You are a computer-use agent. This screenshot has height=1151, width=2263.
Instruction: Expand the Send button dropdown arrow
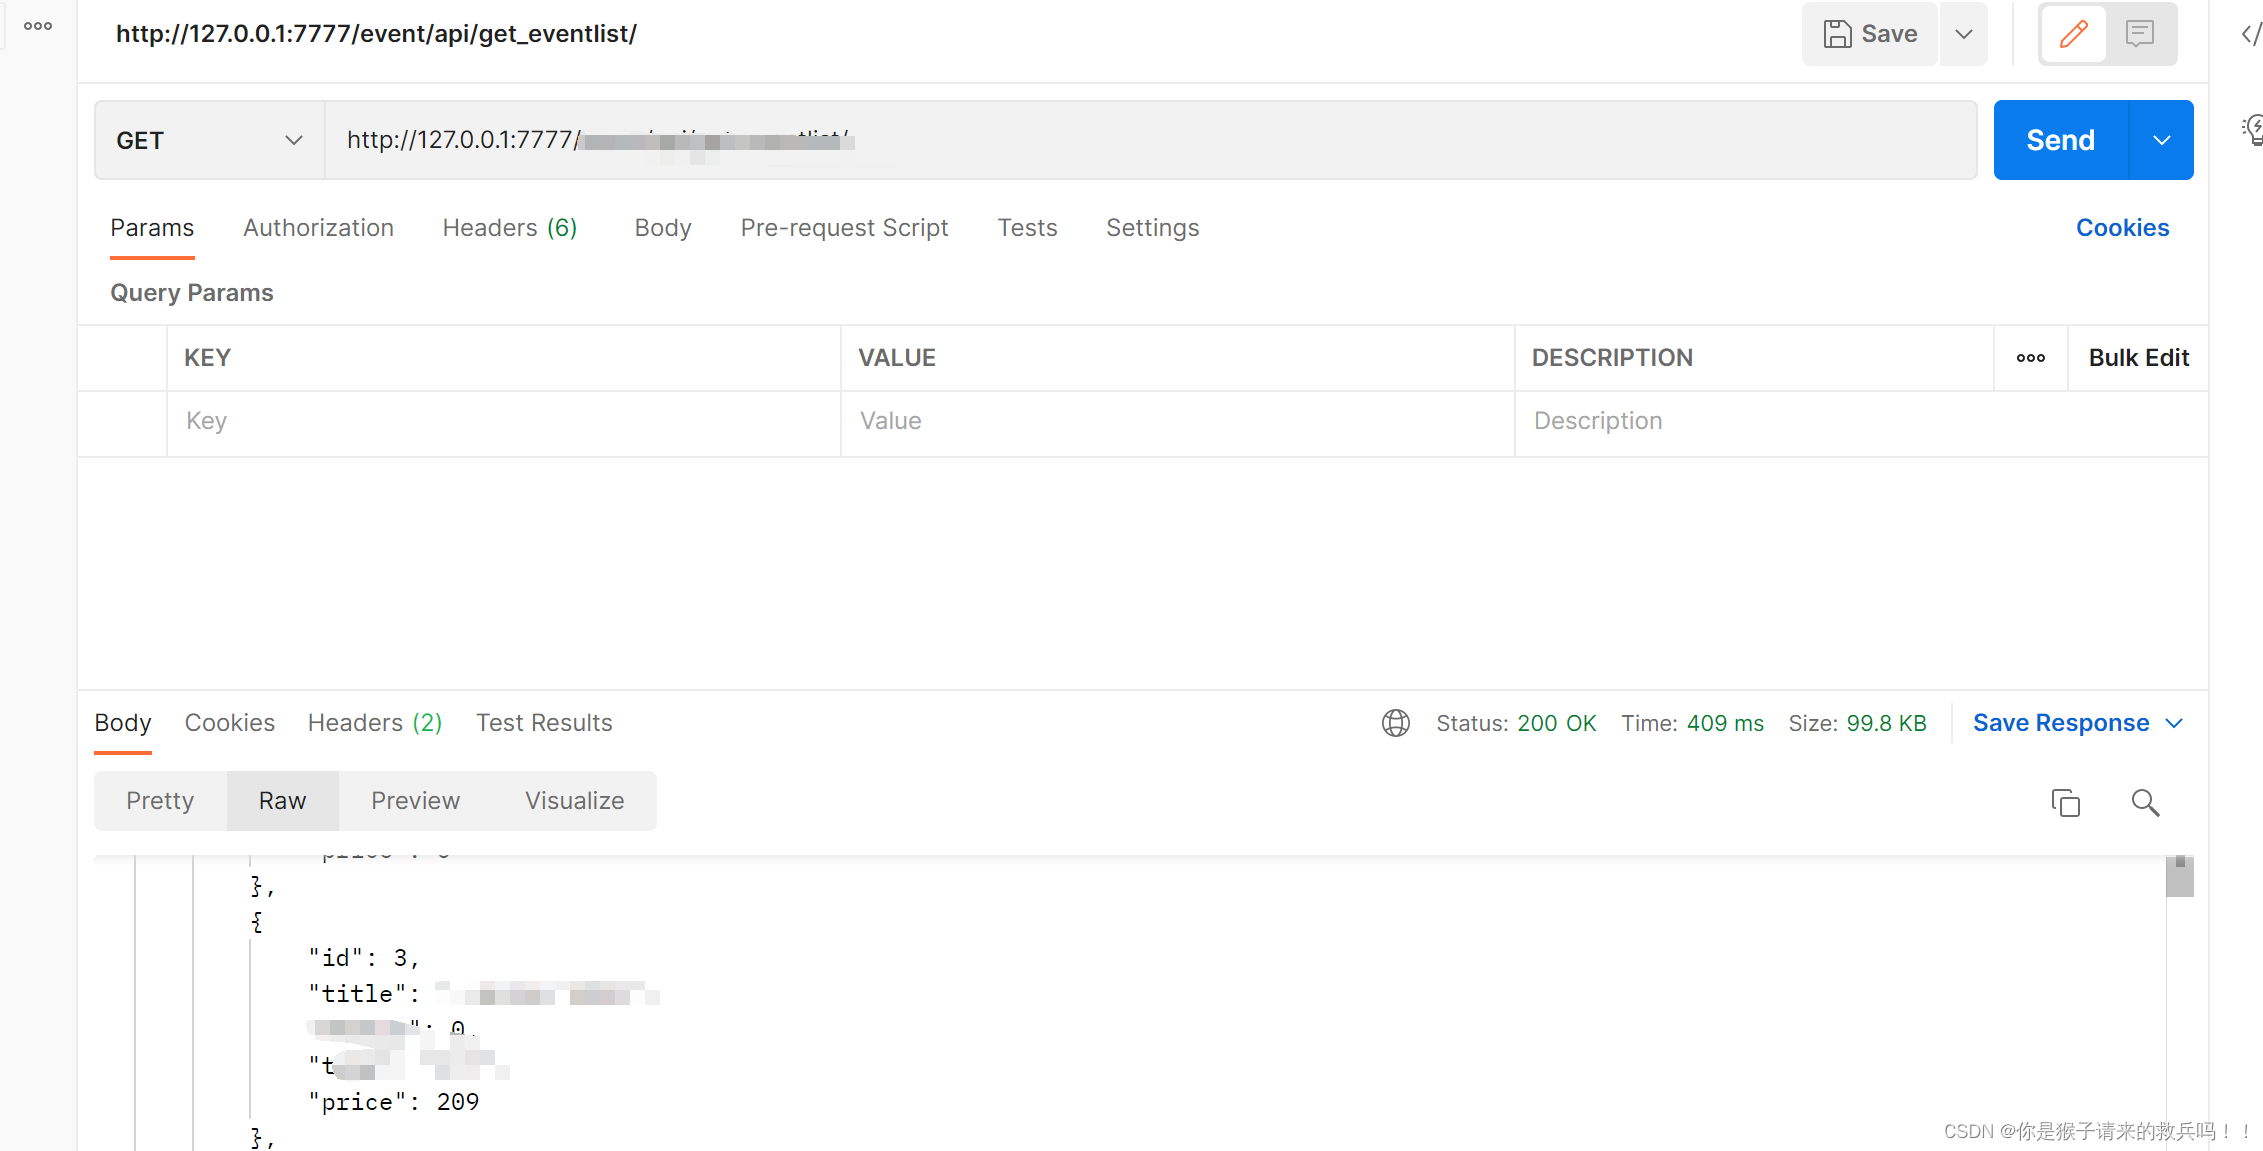coord(2161,141)
